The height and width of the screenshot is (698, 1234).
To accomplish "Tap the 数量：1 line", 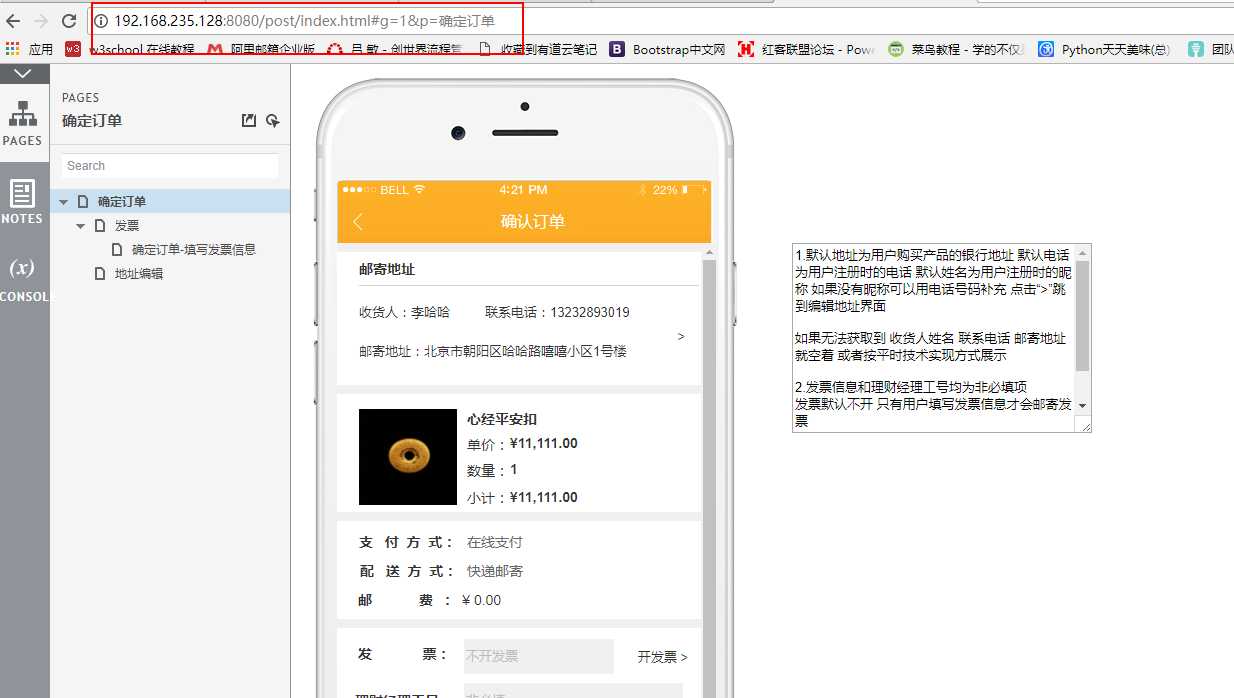I will coord(492,470).
